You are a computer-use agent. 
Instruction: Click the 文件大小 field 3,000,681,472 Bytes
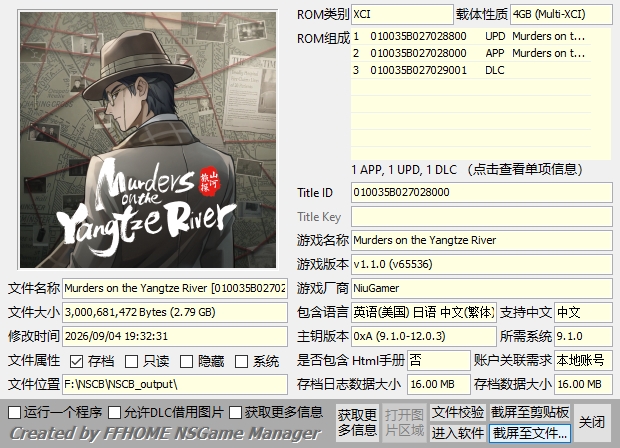(x=175, y=312)
